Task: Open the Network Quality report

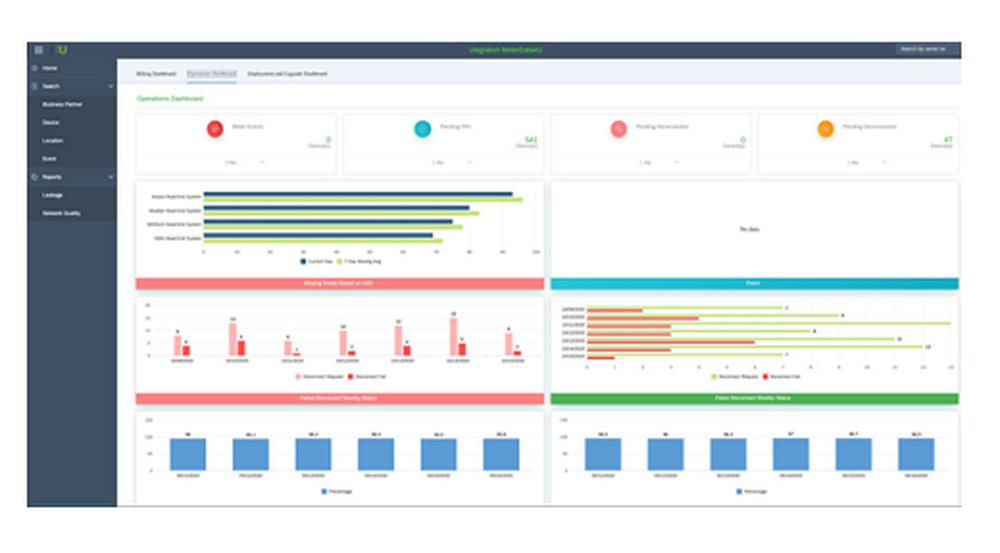Action: click(x=62, y=213)
